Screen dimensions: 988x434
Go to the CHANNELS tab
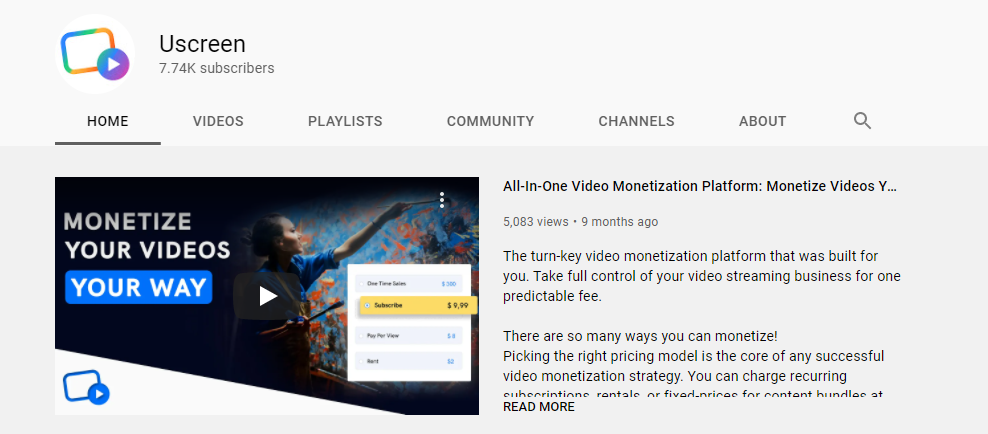[x=636, y=122]
